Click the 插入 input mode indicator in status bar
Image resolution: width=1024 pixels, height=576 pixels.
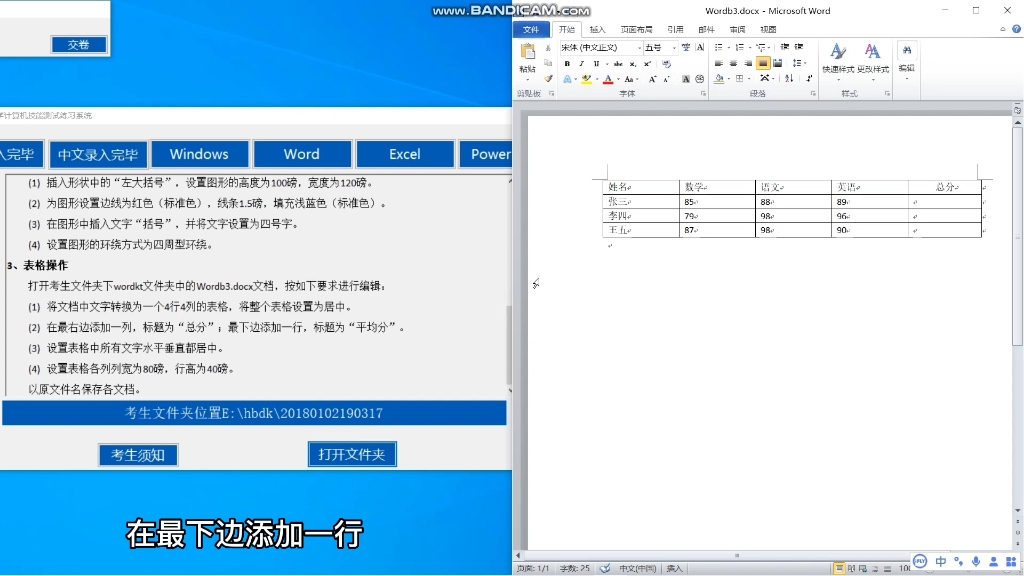point(674,568)
